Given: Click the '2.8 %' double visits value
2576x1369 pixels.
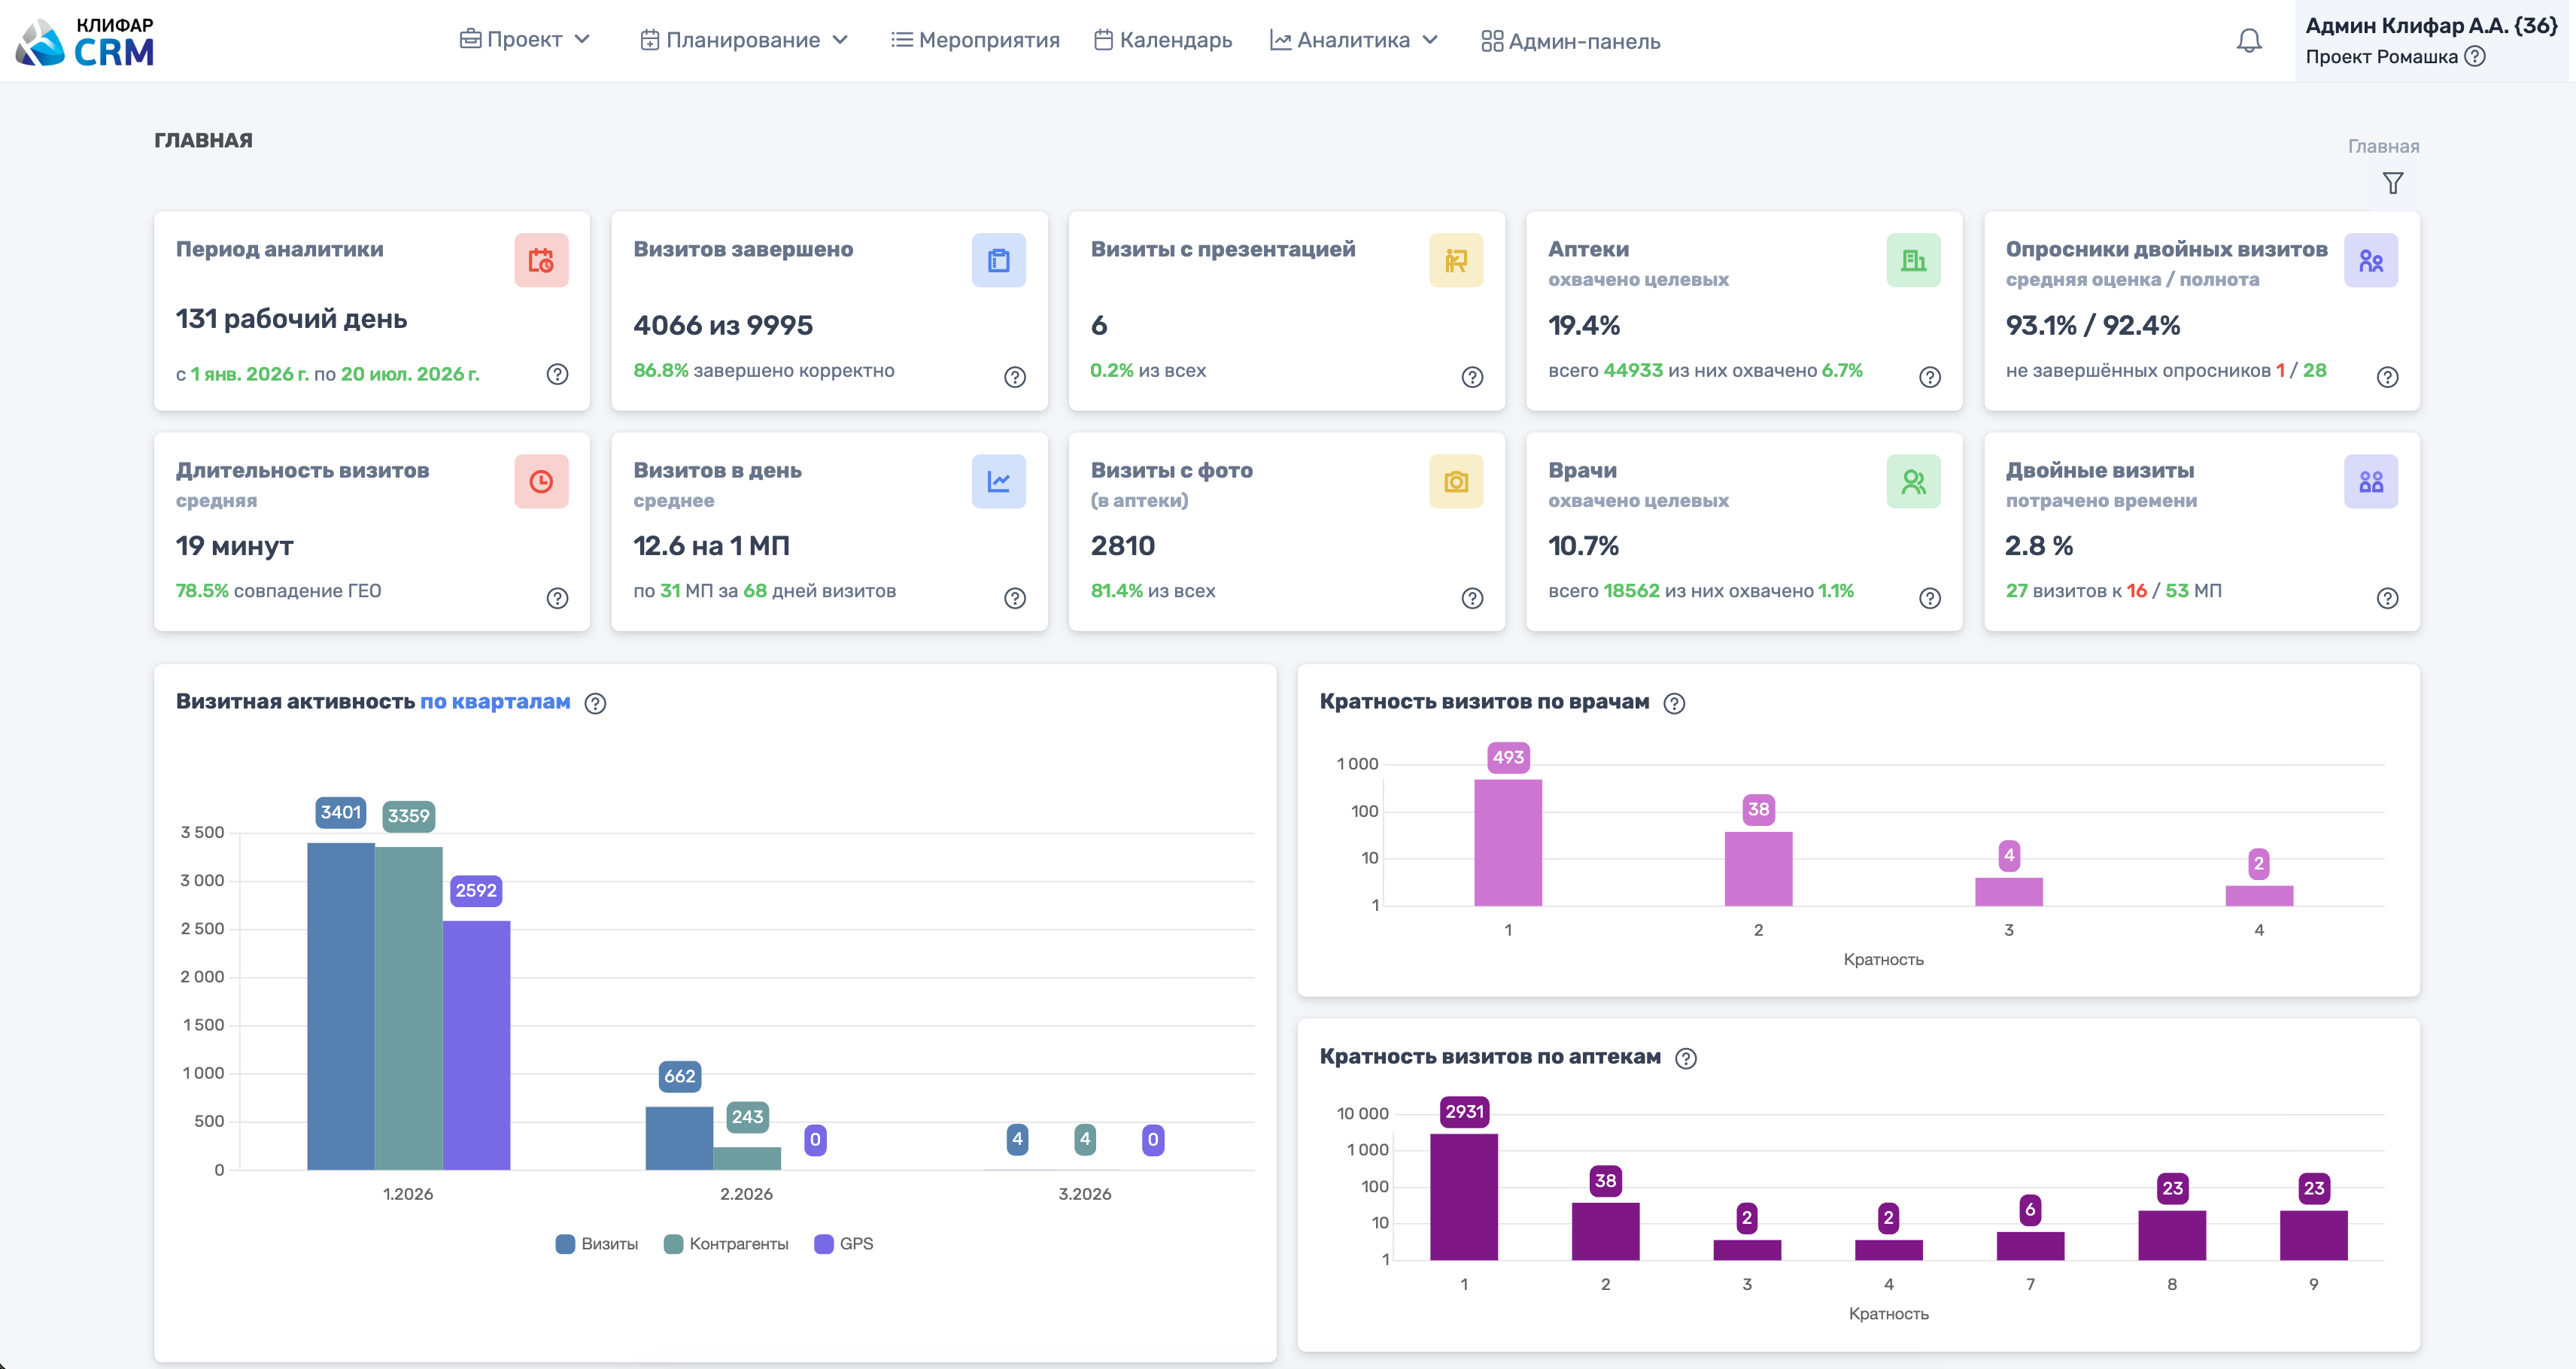Looking at the screenshot, I should click(x=2038, y=546).
